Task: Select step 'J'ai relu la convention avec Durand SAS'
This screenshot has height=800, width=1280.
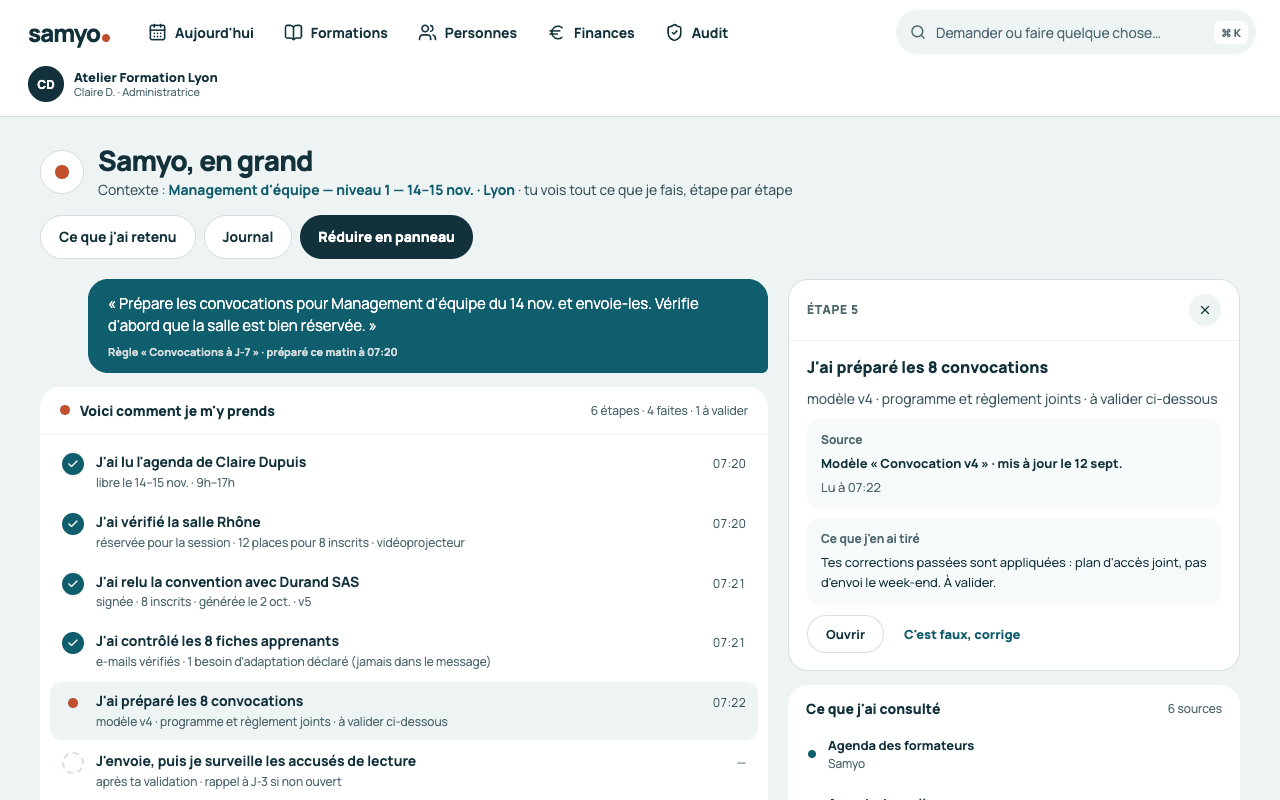Action: tap(404, 591)
